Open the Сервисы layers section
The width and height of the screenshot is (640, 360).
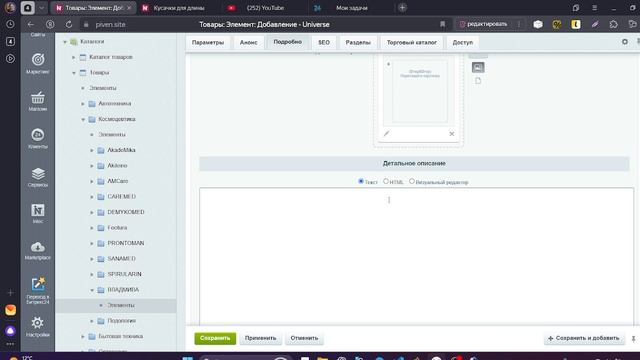(38, 177)
